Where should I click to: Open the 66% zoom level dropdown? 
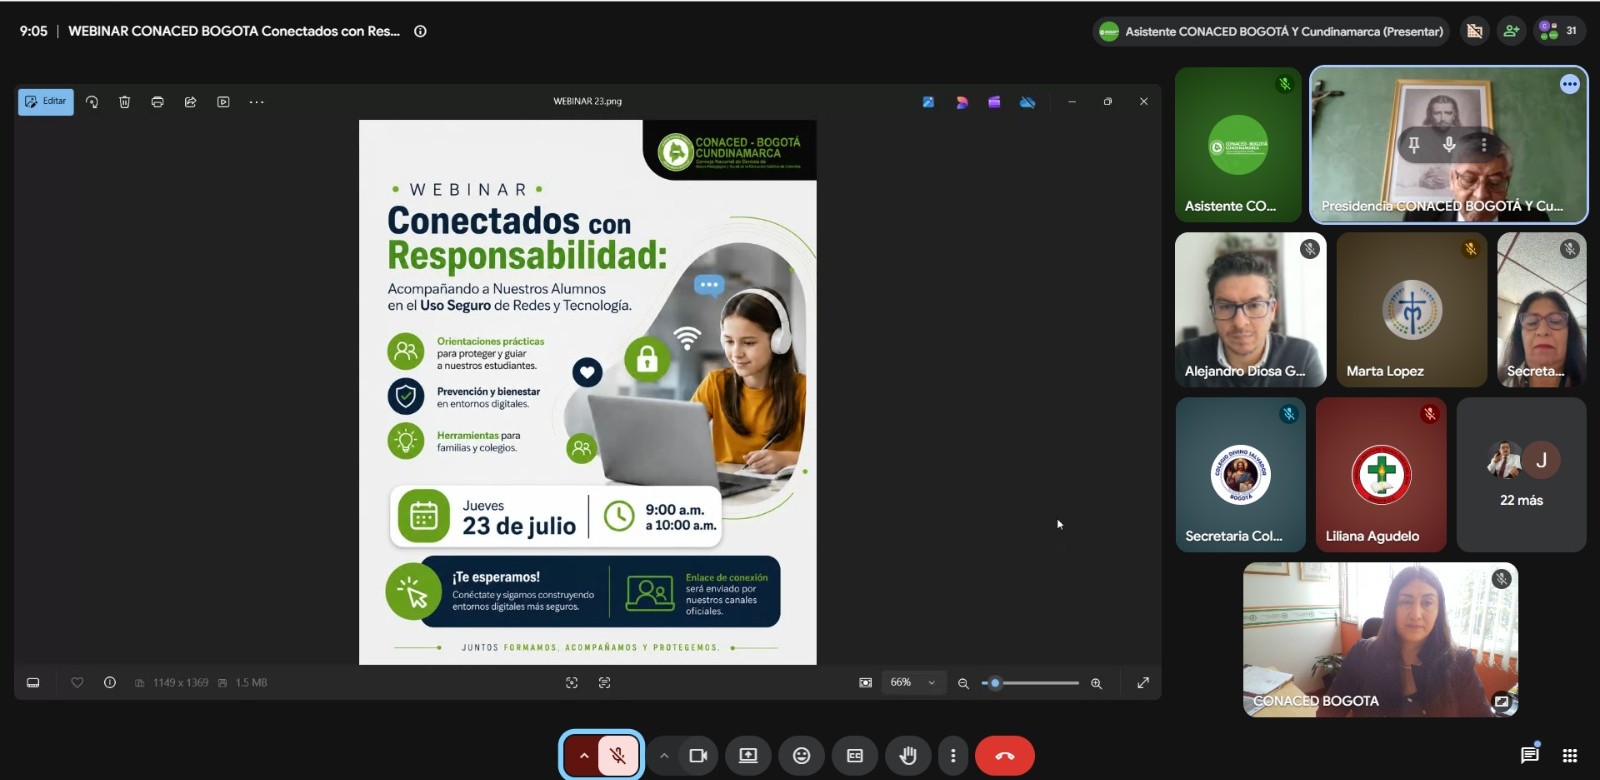[x=912, y=683]
